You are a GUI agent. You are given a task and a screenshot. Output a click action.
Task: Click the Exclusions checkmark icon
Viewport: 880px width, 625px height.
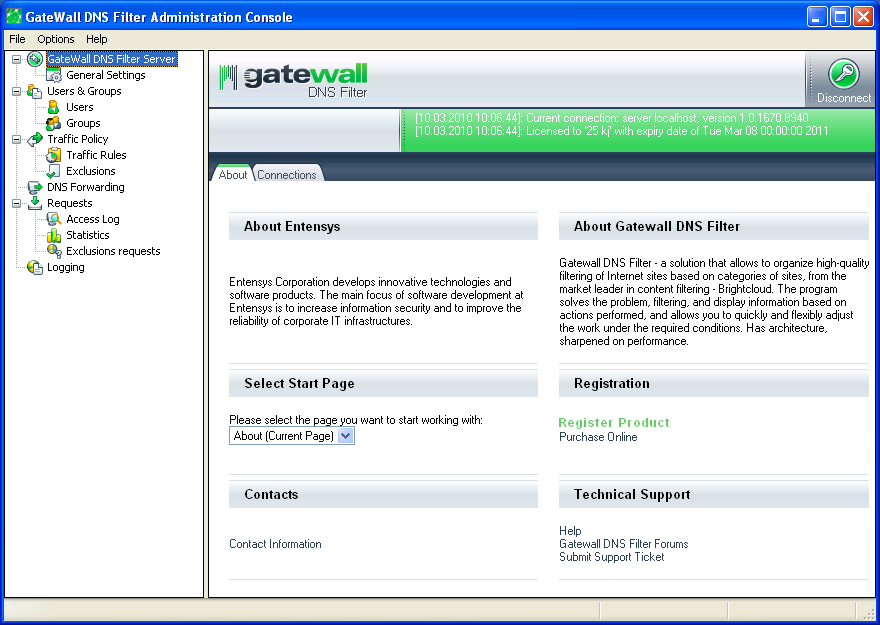54,171
